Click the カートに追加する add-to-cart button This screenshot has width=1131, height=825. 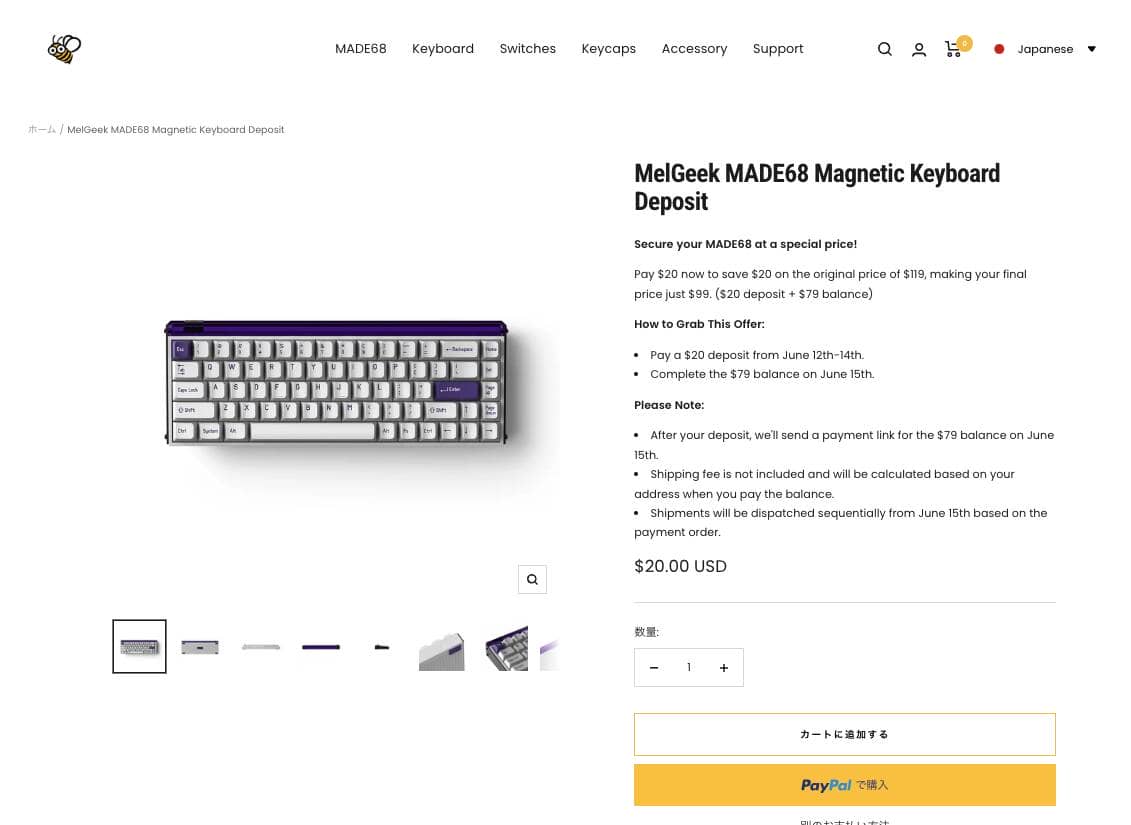(x=844, y=734)
